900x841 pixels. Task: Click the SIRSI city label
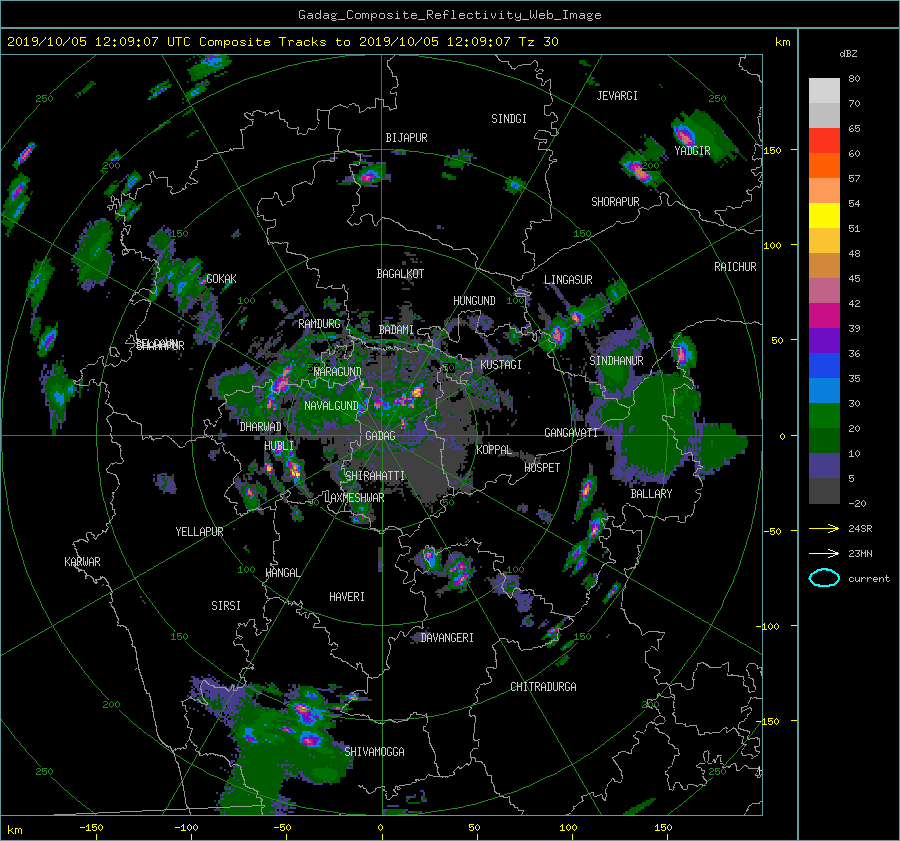(226, 606)
